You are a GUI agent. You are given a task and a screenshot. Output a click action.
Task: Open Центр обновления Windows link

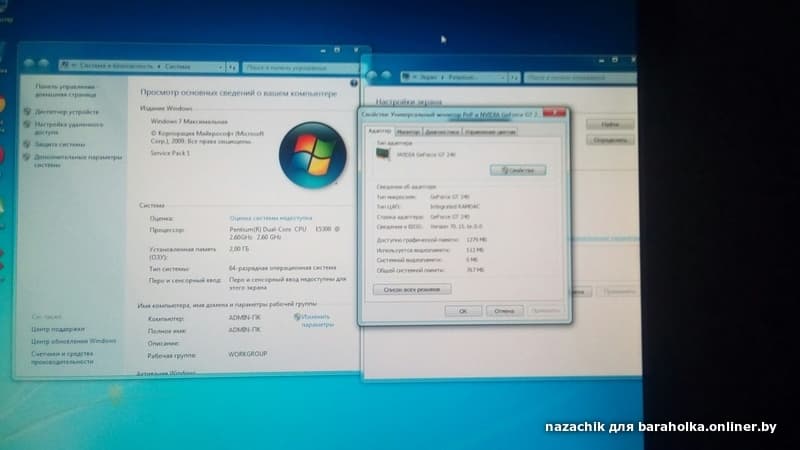(73, 341)
